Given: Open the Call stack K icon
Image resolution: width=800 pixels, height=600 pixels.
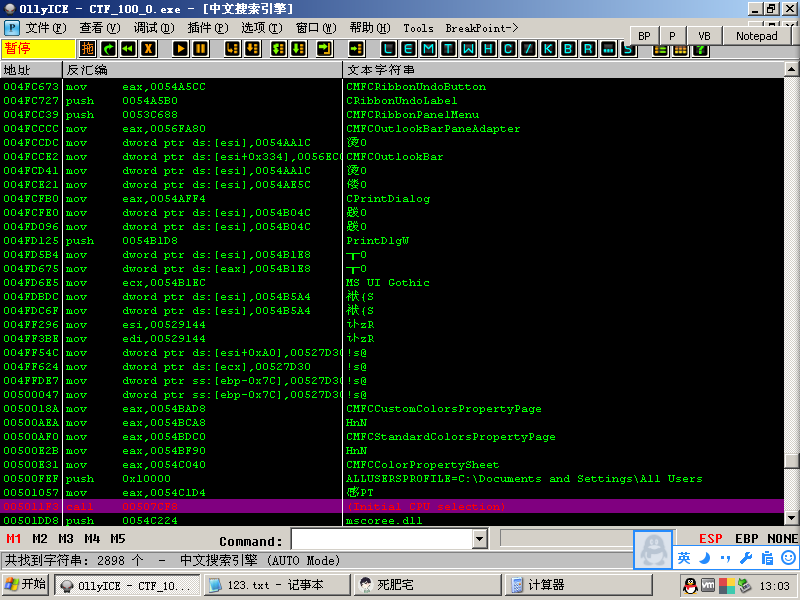Looking at the screenshot, I should [548, 48].
